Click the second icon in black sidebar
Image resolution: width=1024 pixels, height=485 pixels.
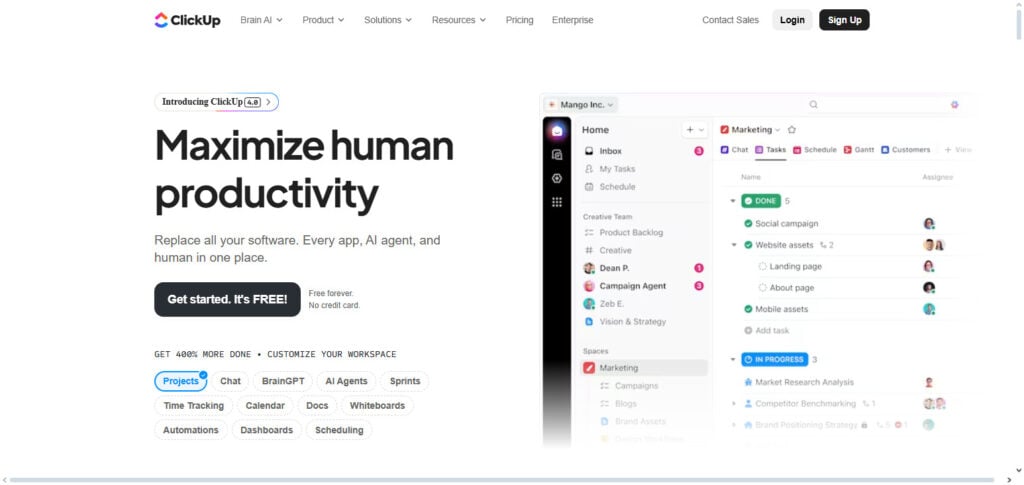(556, 155)
